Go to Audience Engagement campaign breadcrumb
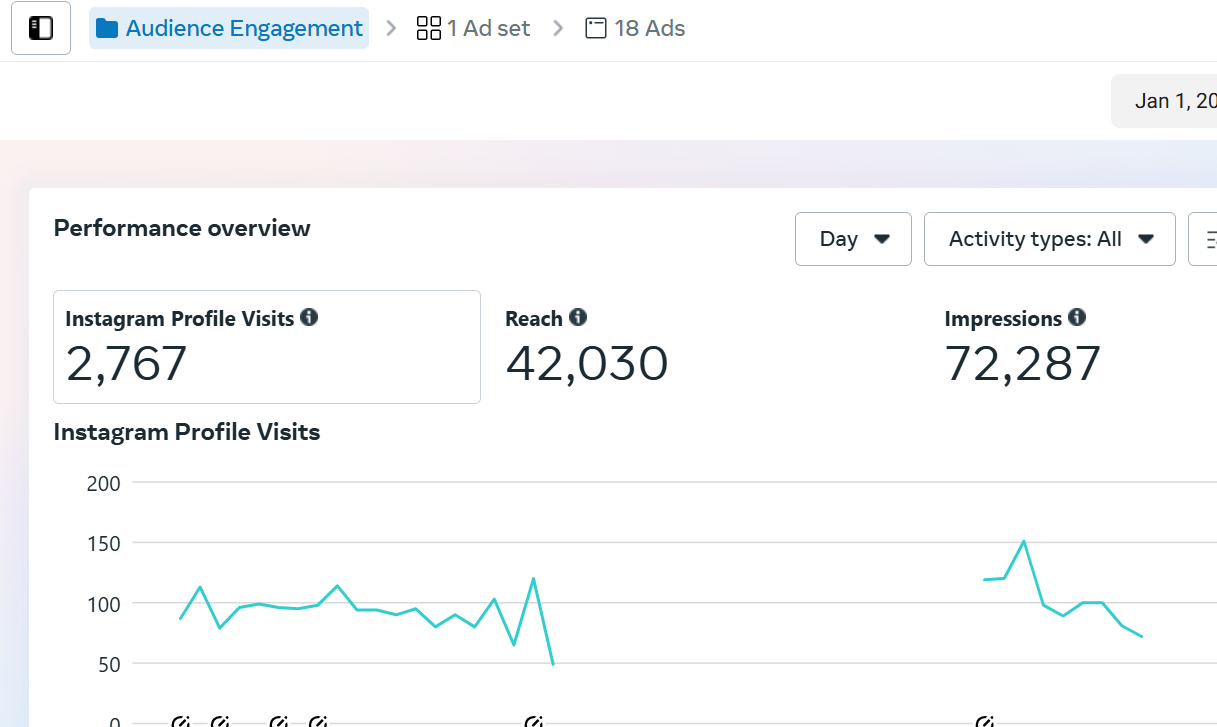The height and width of the screenshot is (727, 1217). click(243, 28)
